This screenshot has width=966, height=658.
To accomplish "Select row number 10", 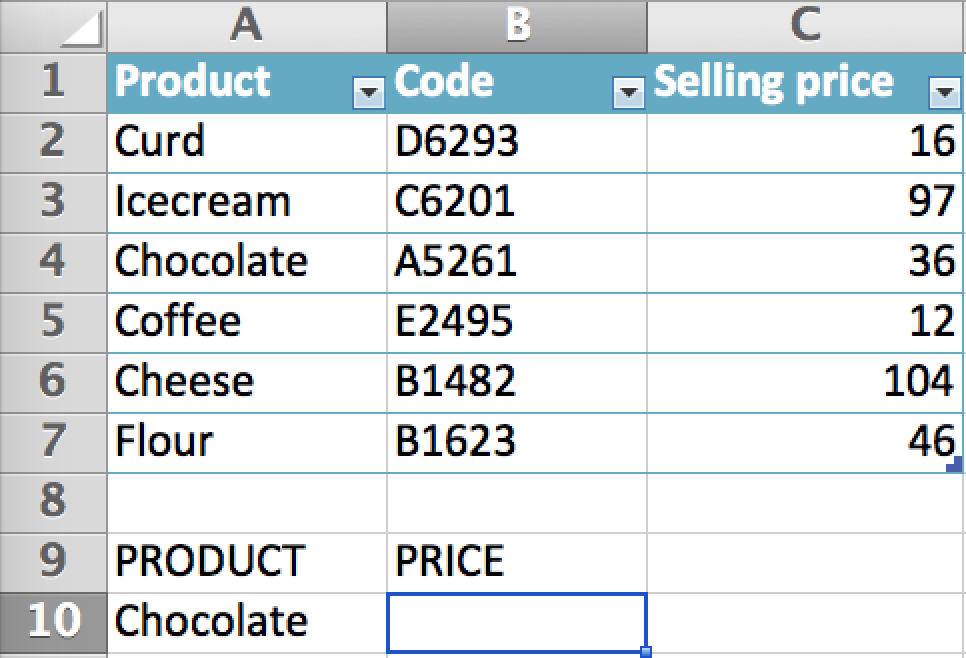I will click(x=52, y=620).
